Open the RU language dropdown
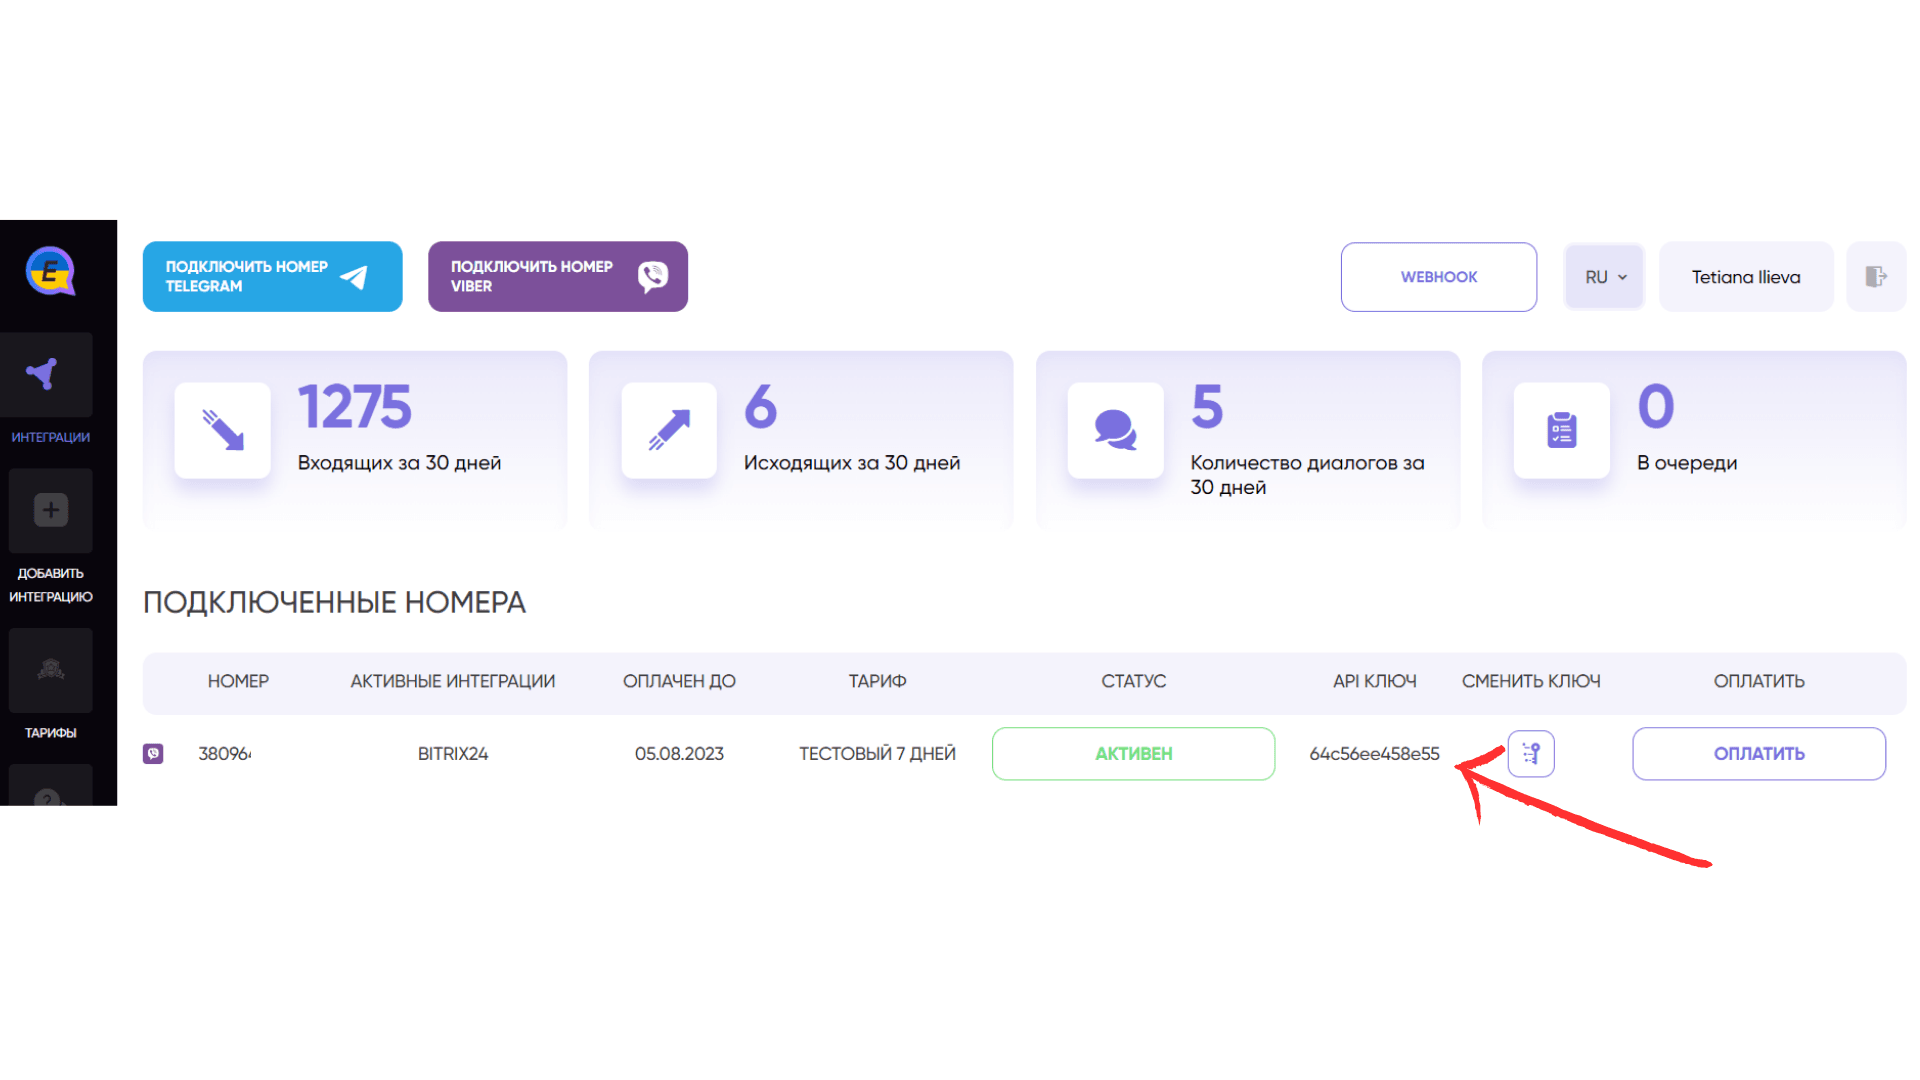This screenshot has height=1080, width=1920. click(x=1604, y=277)
